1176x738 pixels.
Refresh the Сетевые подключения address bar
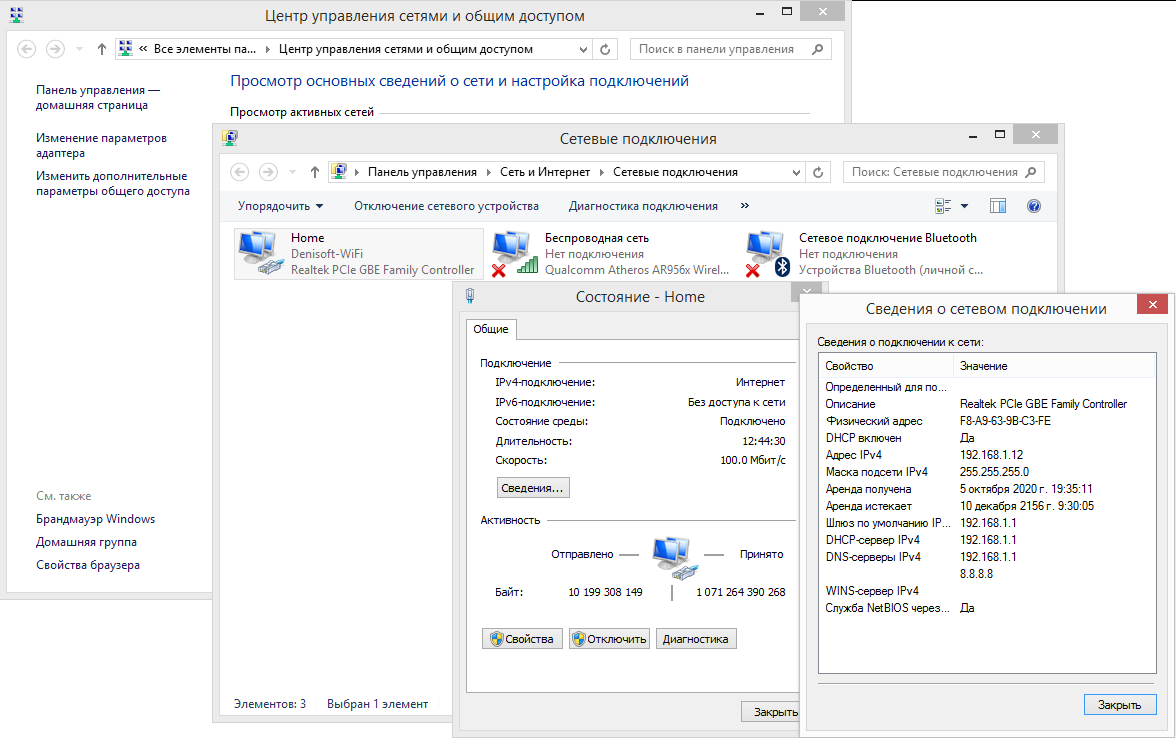coord(819,172)
